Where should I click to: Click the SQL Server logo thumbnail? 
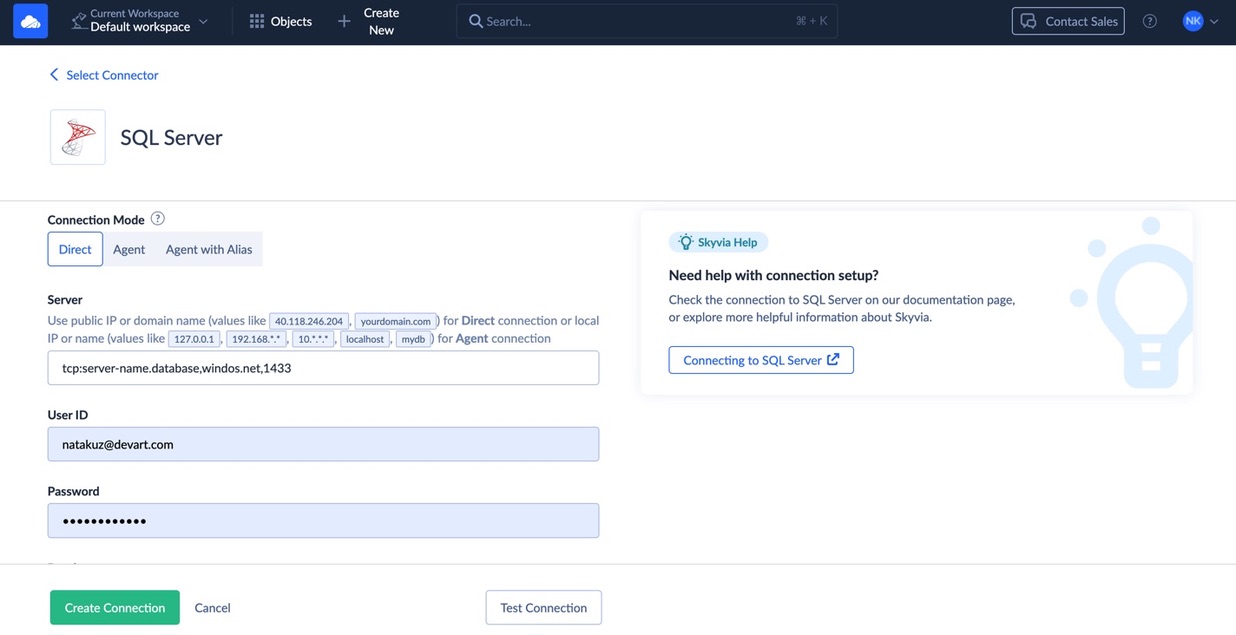coord(78,137)
